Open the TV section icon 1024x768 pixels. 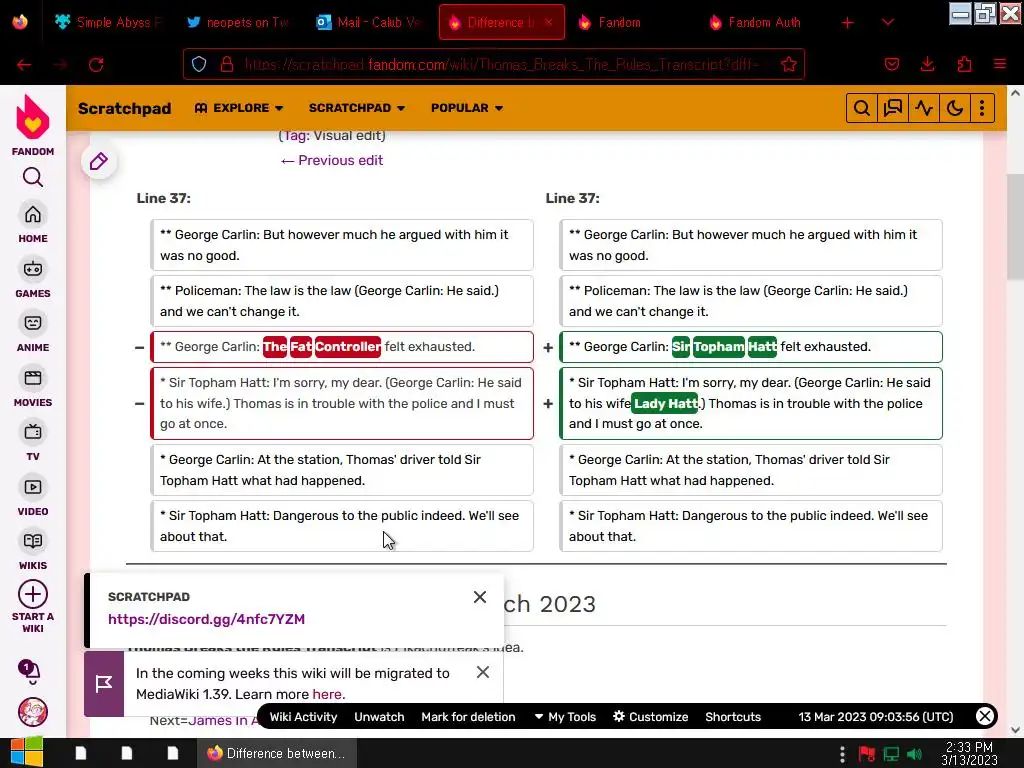coord(33,432)
